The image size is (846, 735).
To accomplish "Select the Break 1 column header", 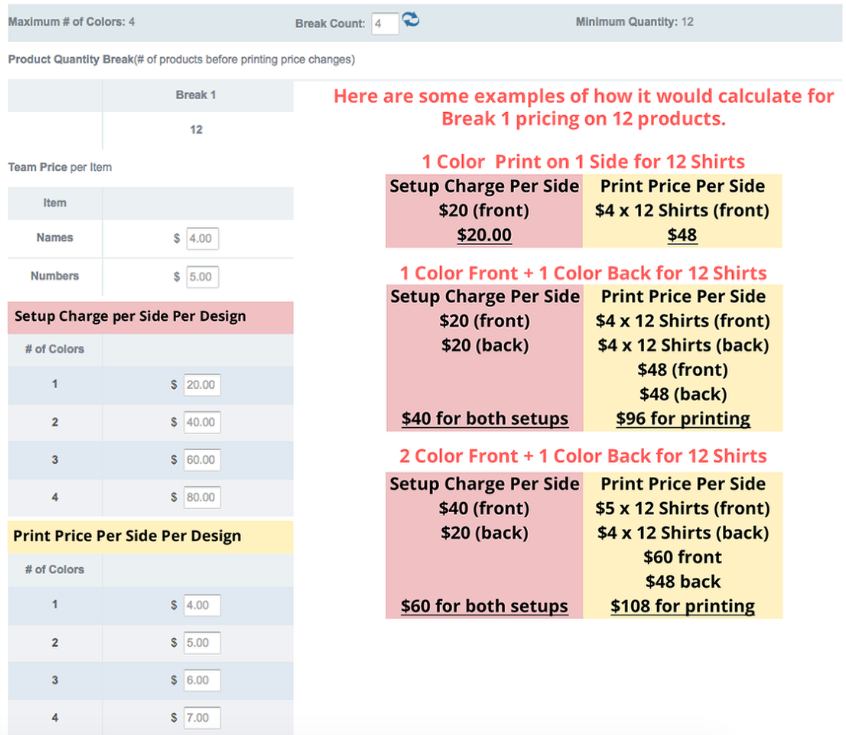I will point(196,95).
